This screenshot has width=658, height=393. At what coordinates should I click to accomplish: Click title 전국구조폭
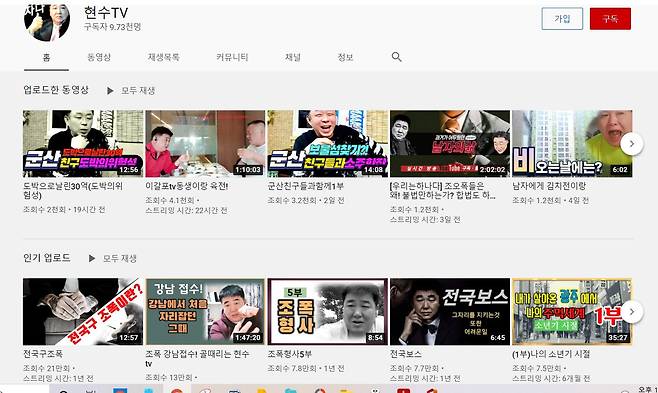(43, 354)
